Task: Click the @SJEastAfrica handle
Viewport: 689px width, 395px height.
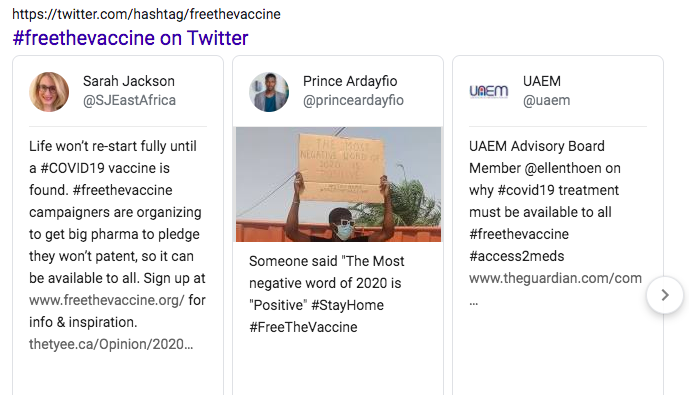Action: pos(129,100)
